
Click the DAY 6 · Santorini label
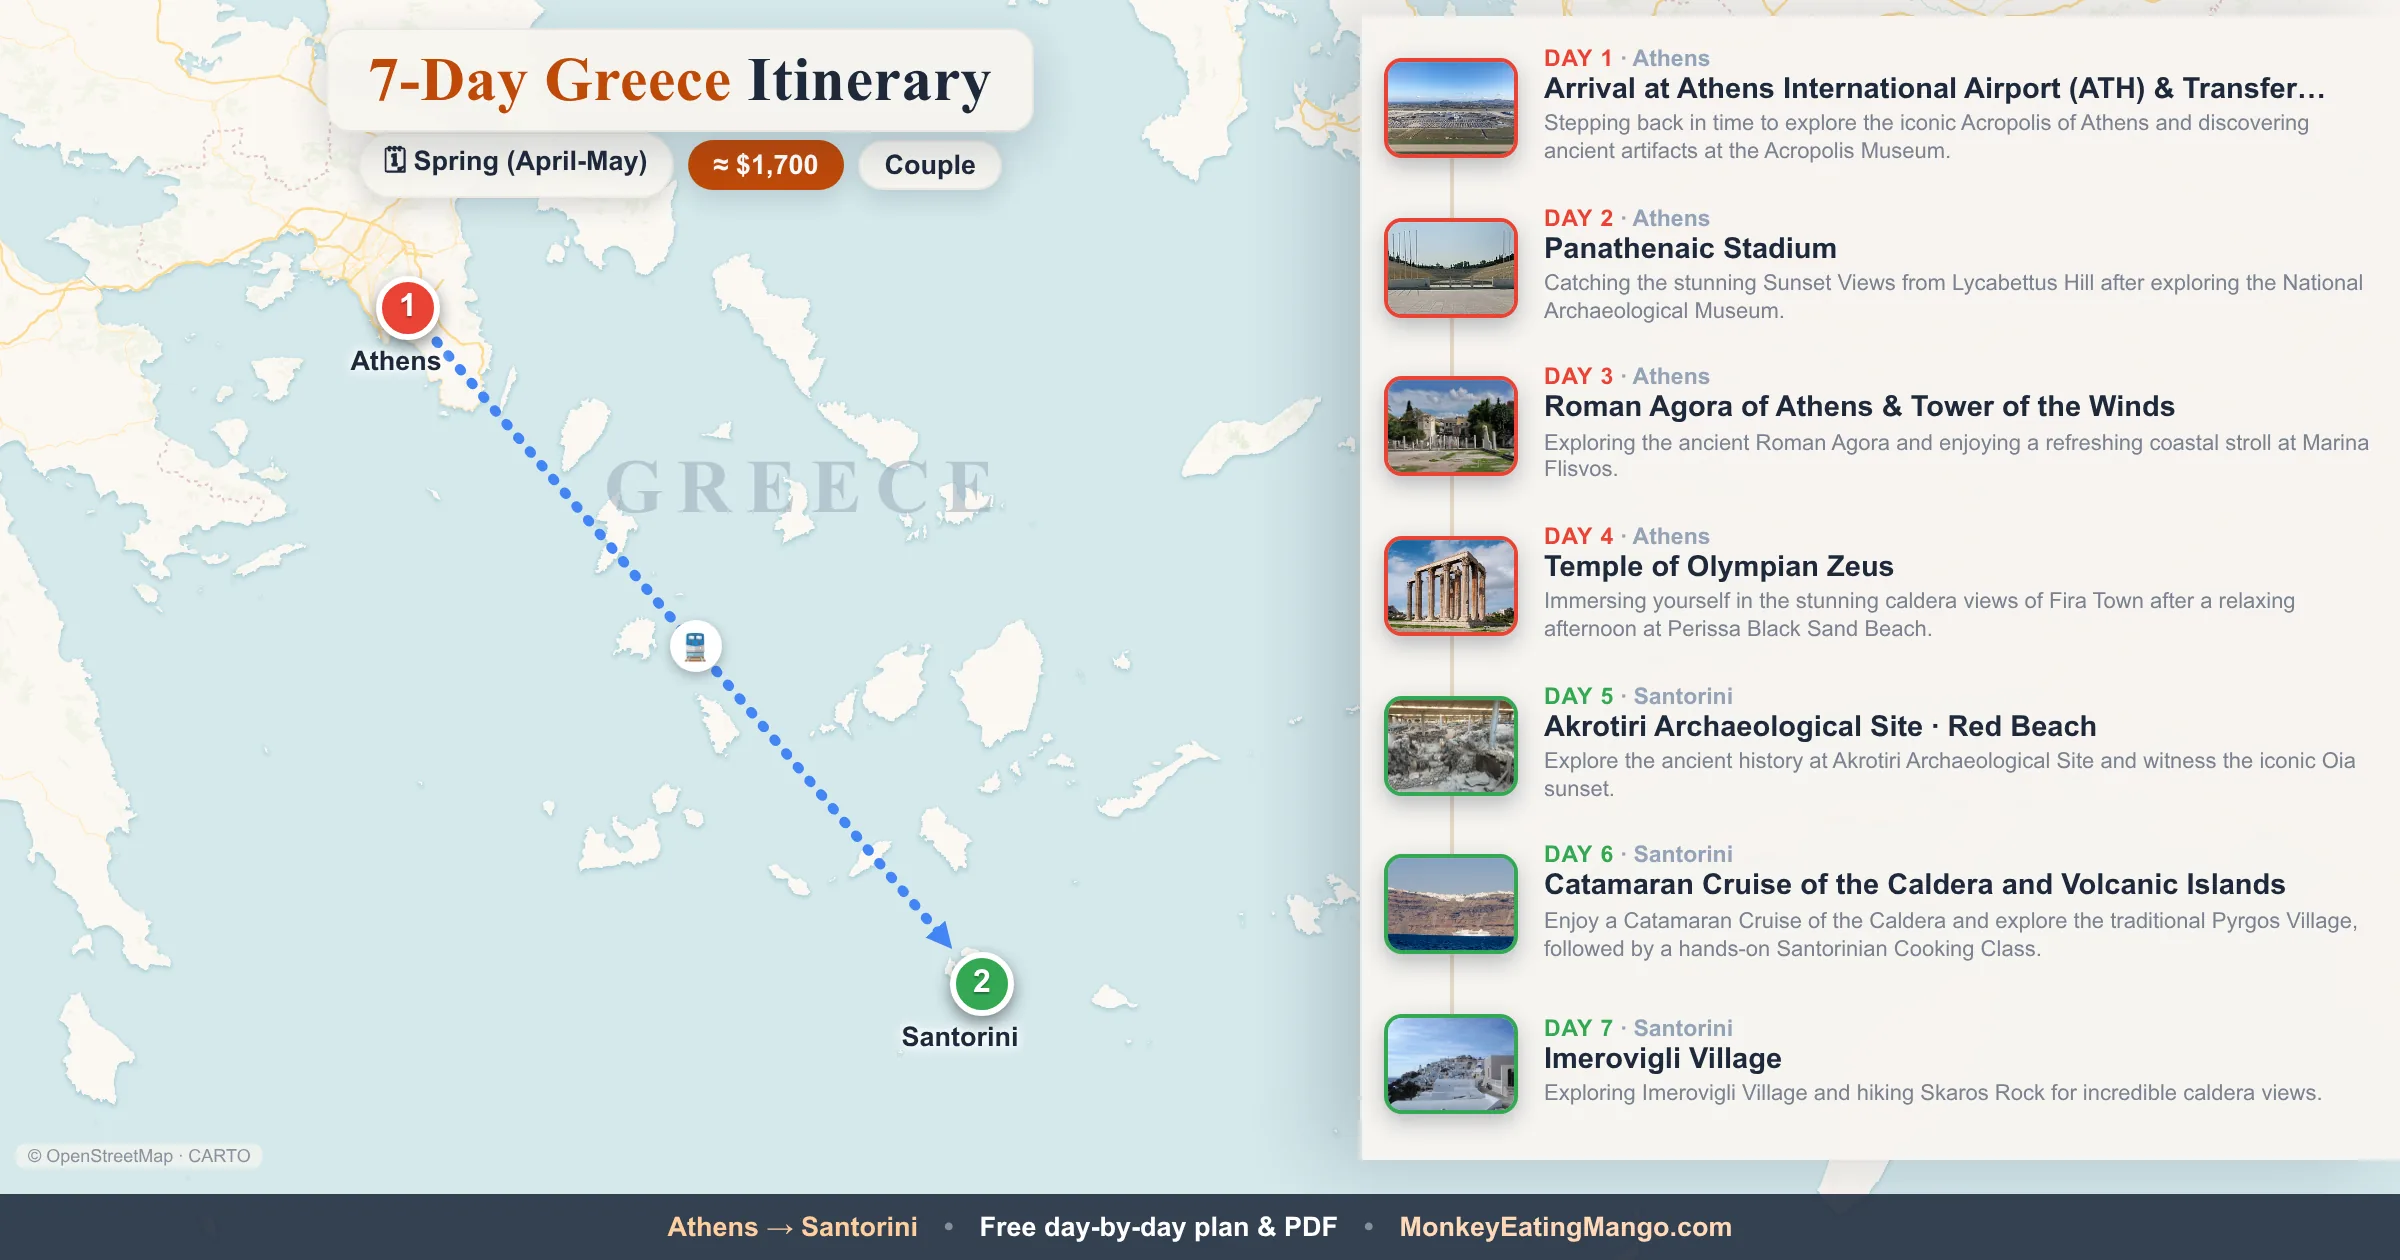click(1638, 854)
